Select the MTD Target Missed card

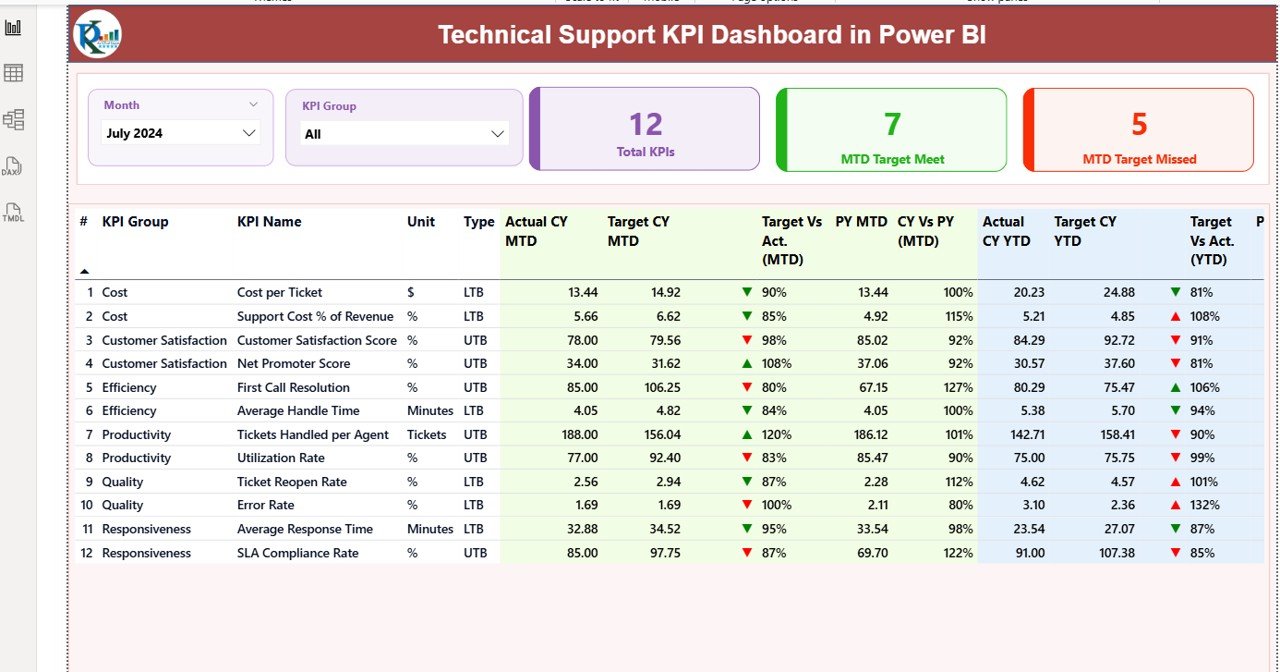click(x=1138, y=129)
